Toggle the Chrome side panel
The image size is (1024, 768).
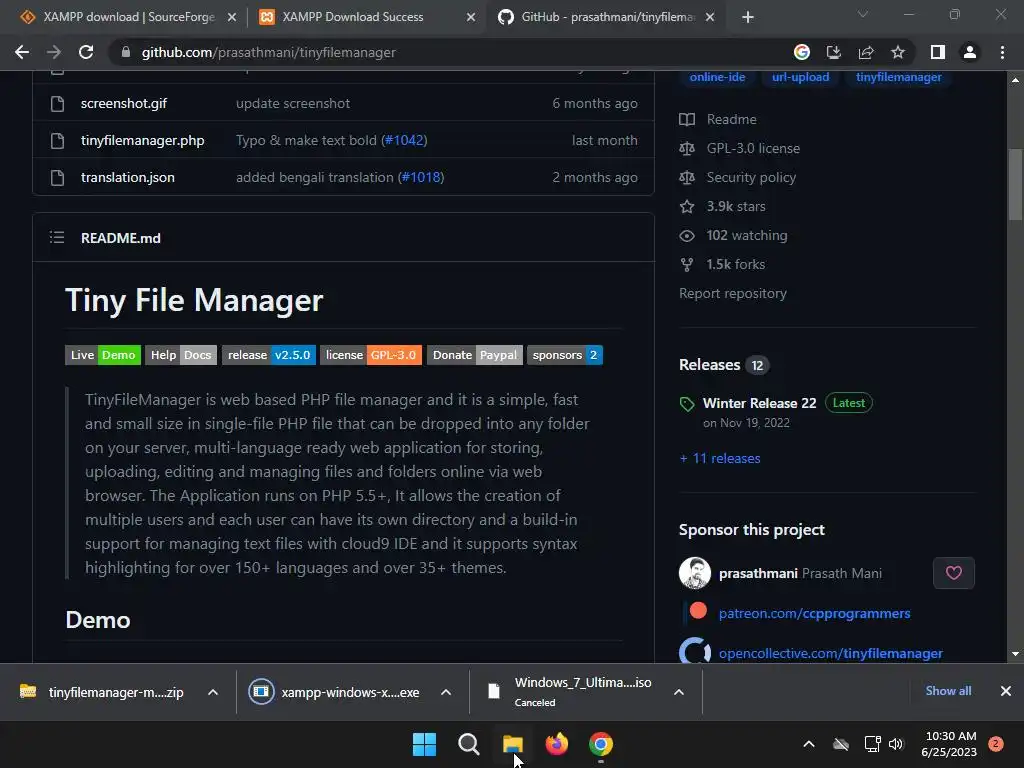(x=937, y=52)
